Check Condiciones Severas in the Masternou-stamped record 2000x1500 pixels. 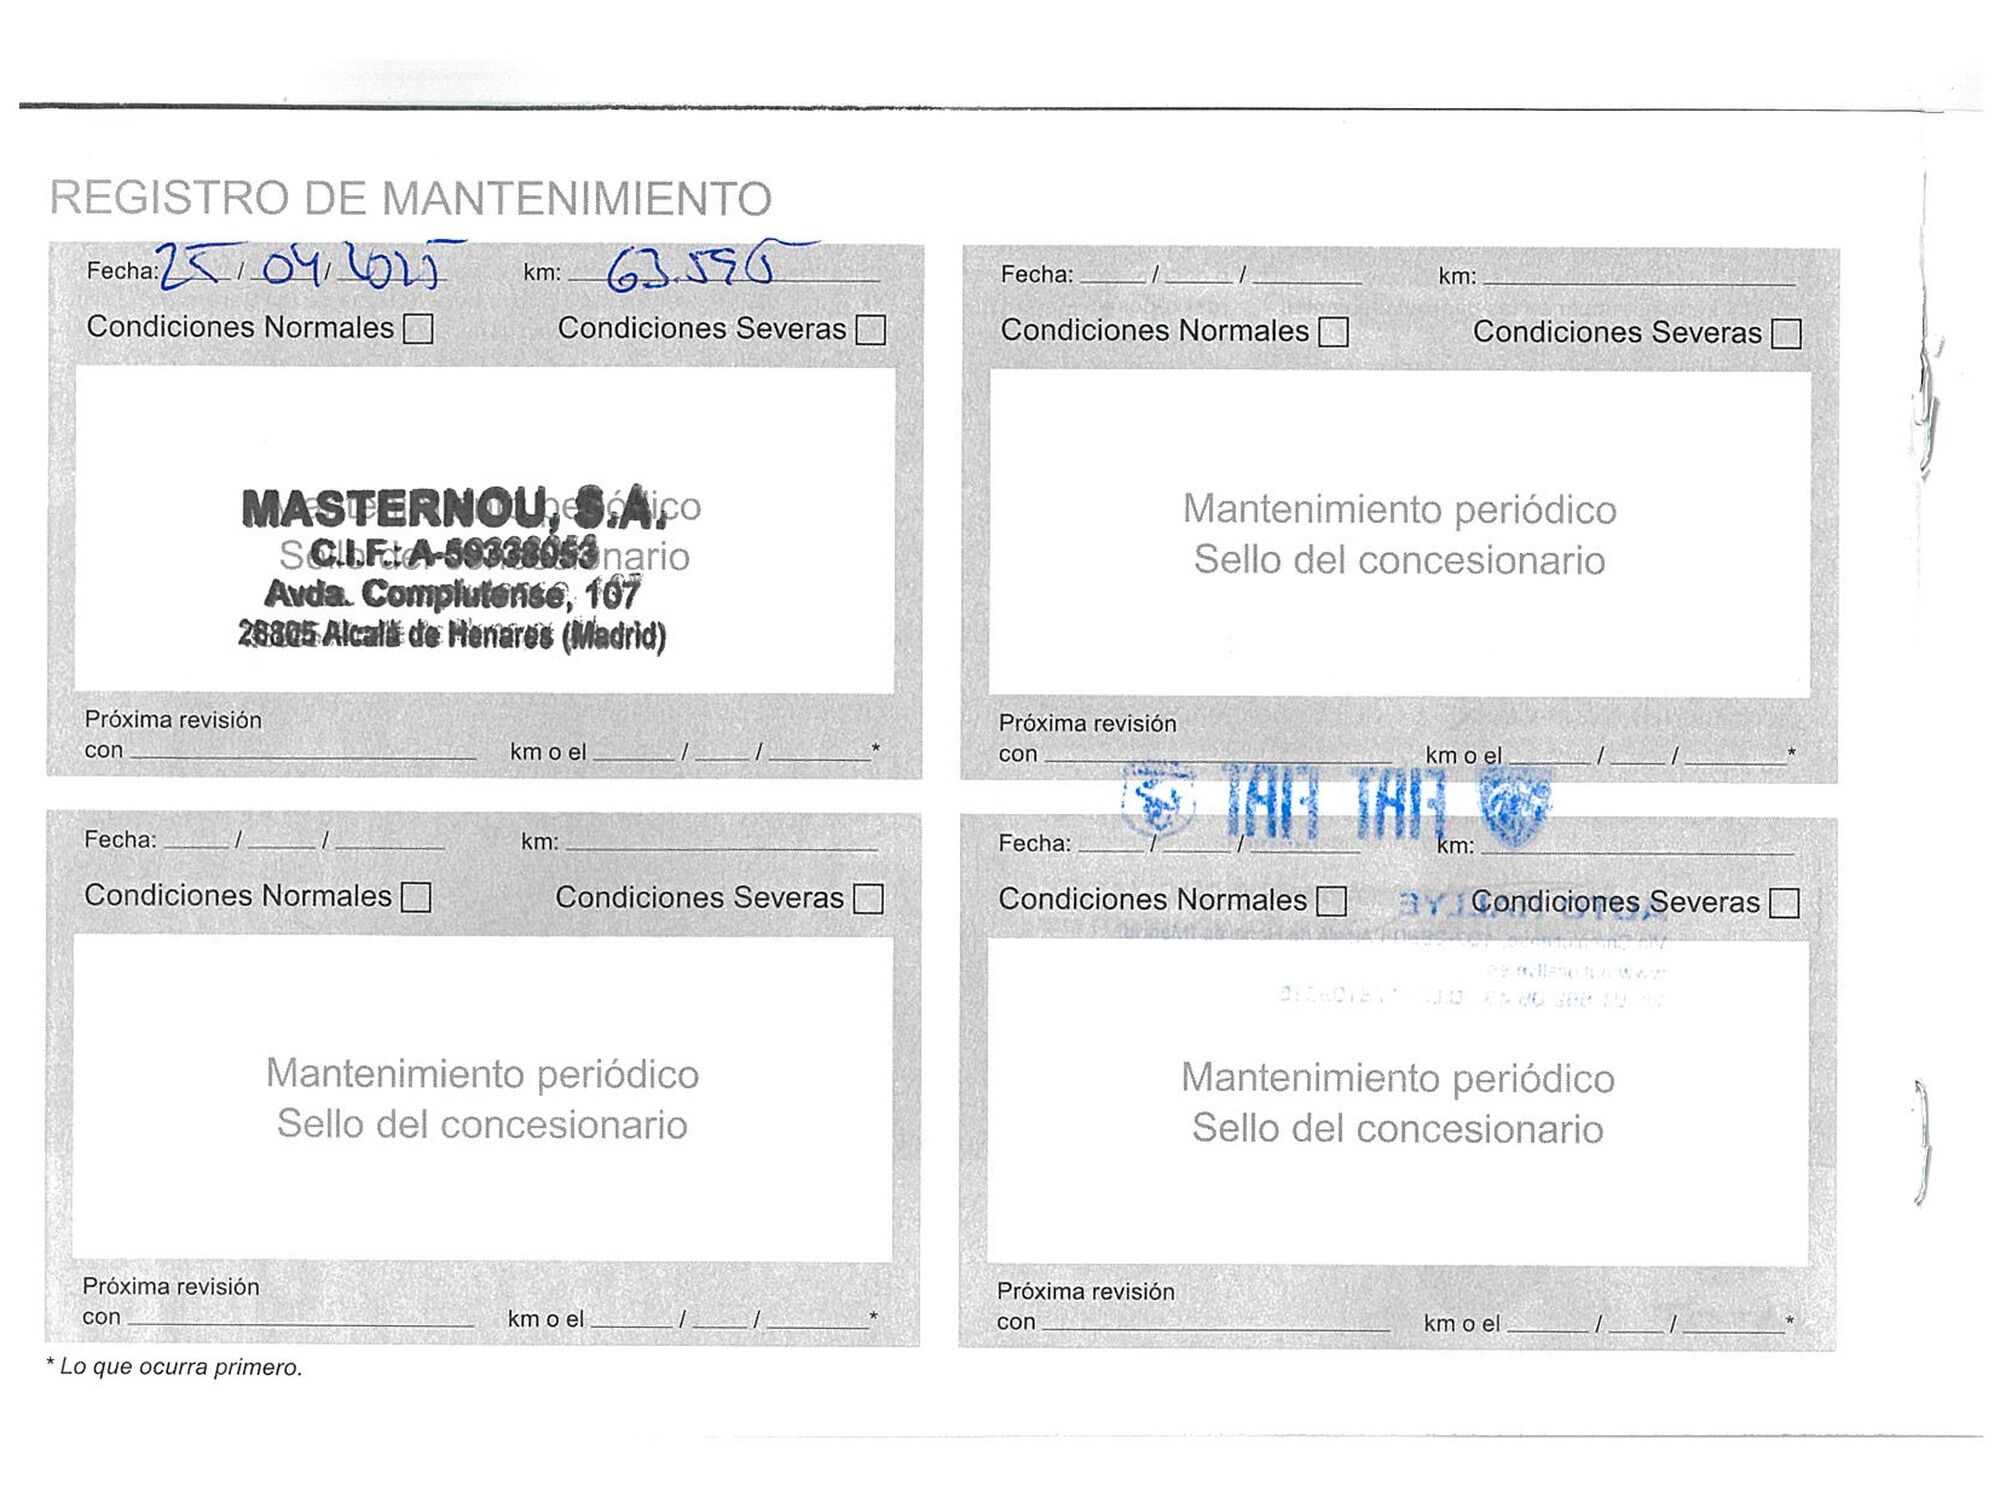pyautogui.click(x=871, y=330)
